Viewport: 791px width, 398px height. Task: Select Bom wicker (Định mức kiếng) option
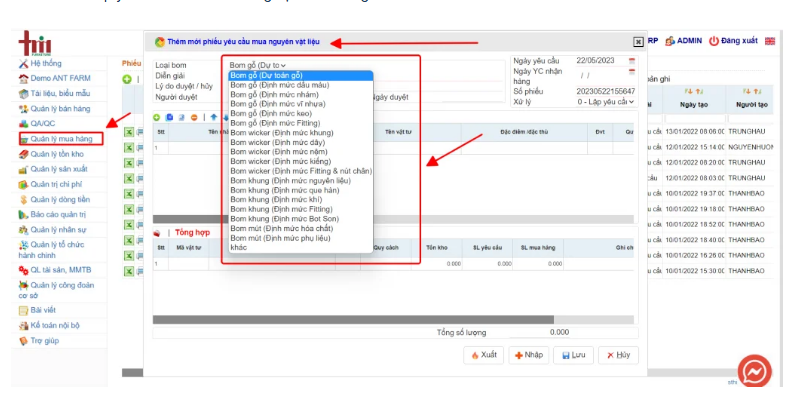[x=301, y=161]
